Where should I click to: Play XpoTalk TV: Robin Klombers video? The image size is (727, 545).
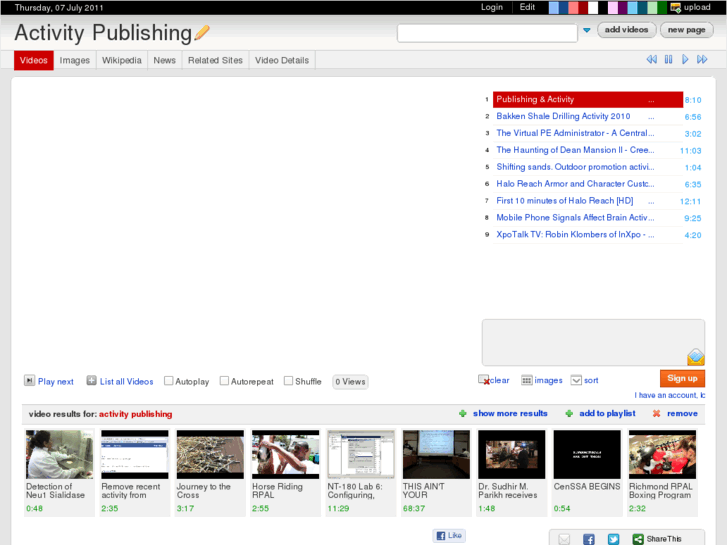(575, 234)
